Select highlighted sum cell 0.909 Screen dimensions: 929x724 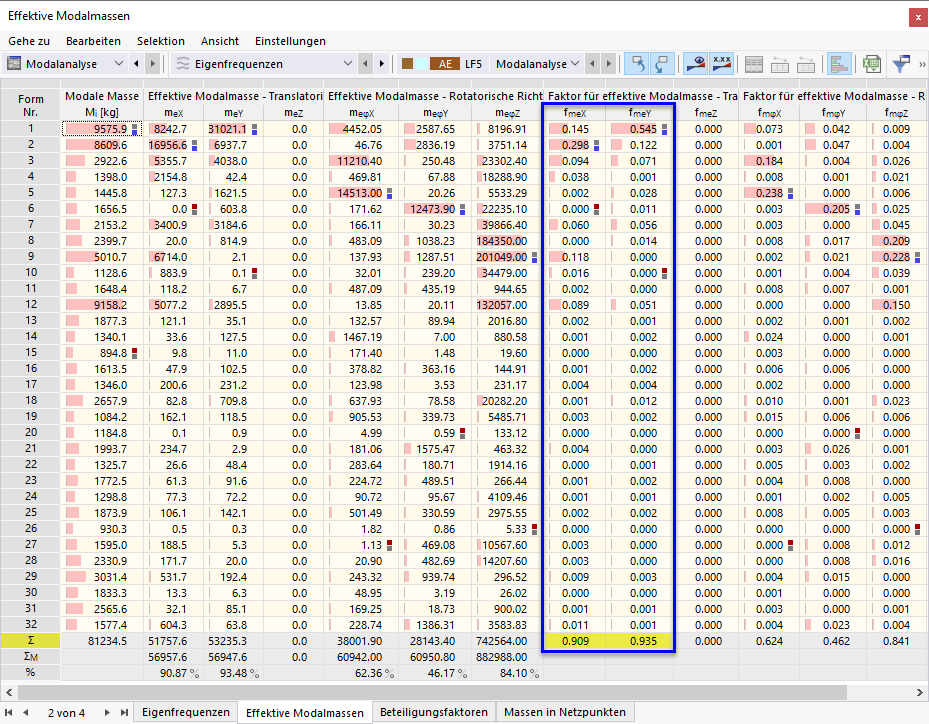pos(575,640)
